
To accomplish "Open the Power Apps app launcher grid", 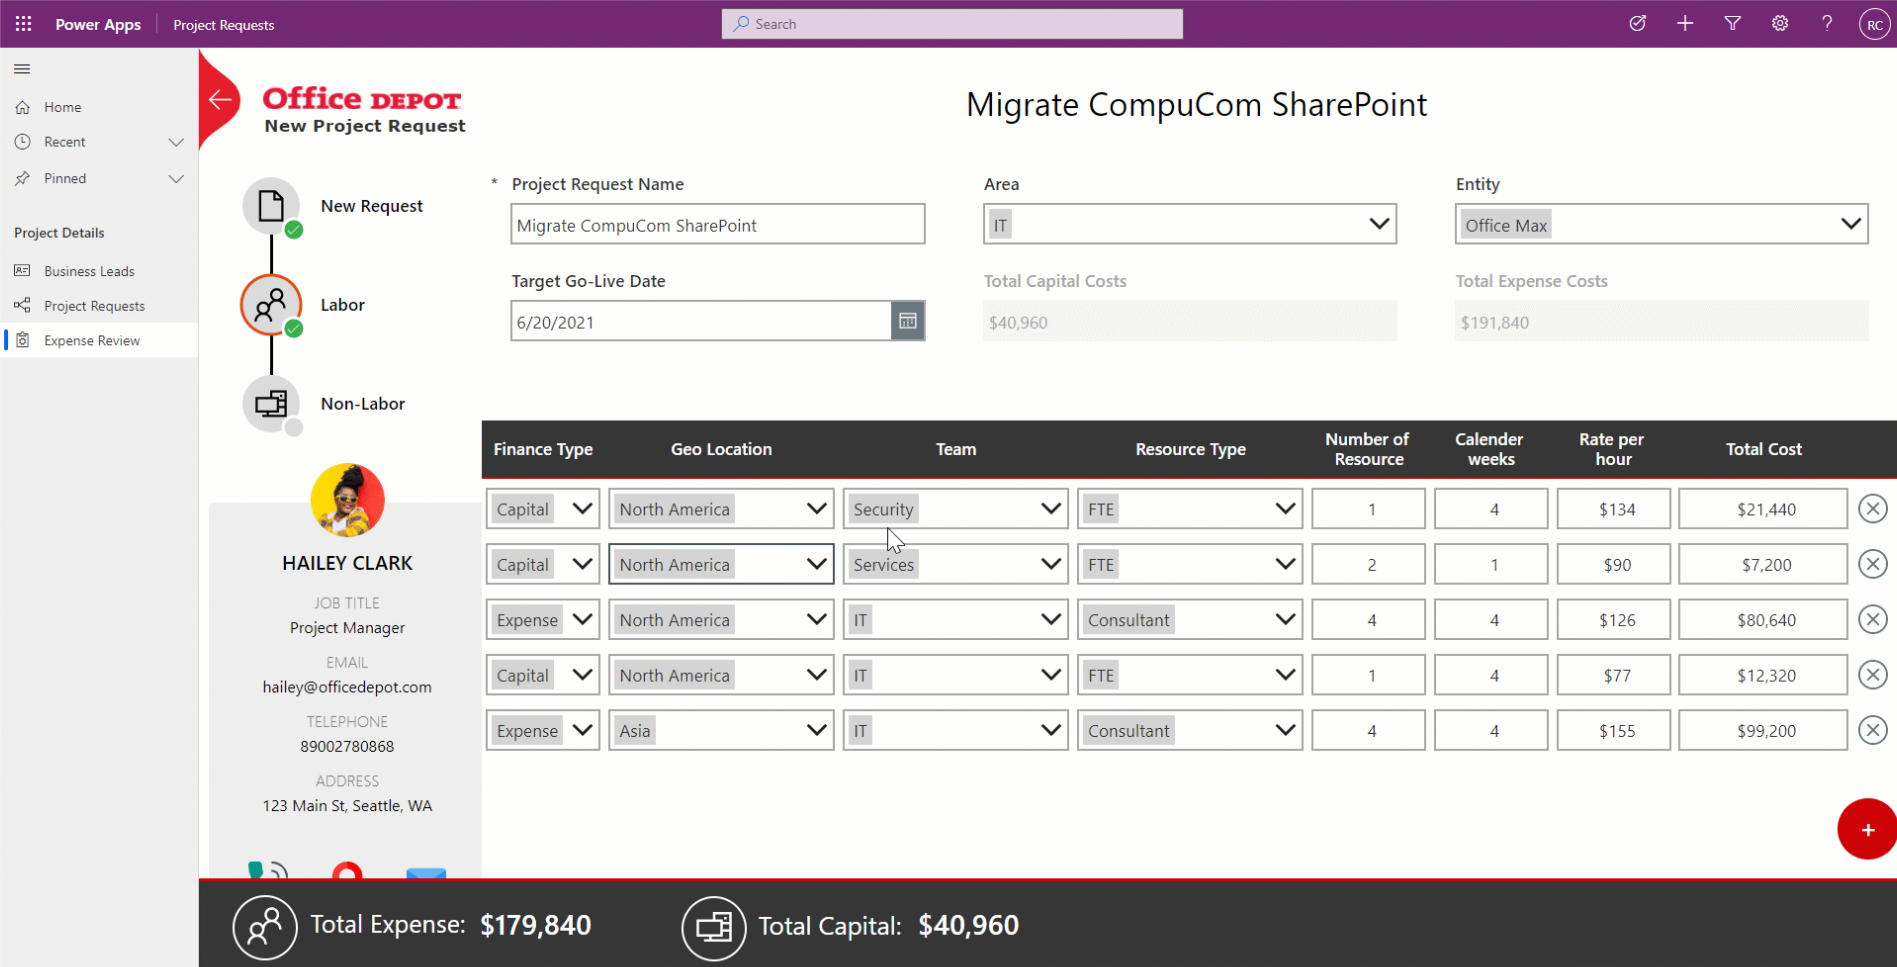I will point(23,24).
